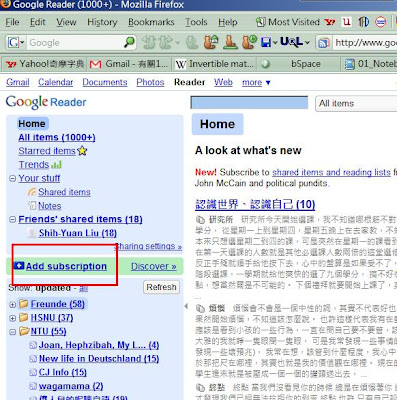Open Shared items under Your stuff
This screenshot has height=400, width=397.
coord(64,192)
